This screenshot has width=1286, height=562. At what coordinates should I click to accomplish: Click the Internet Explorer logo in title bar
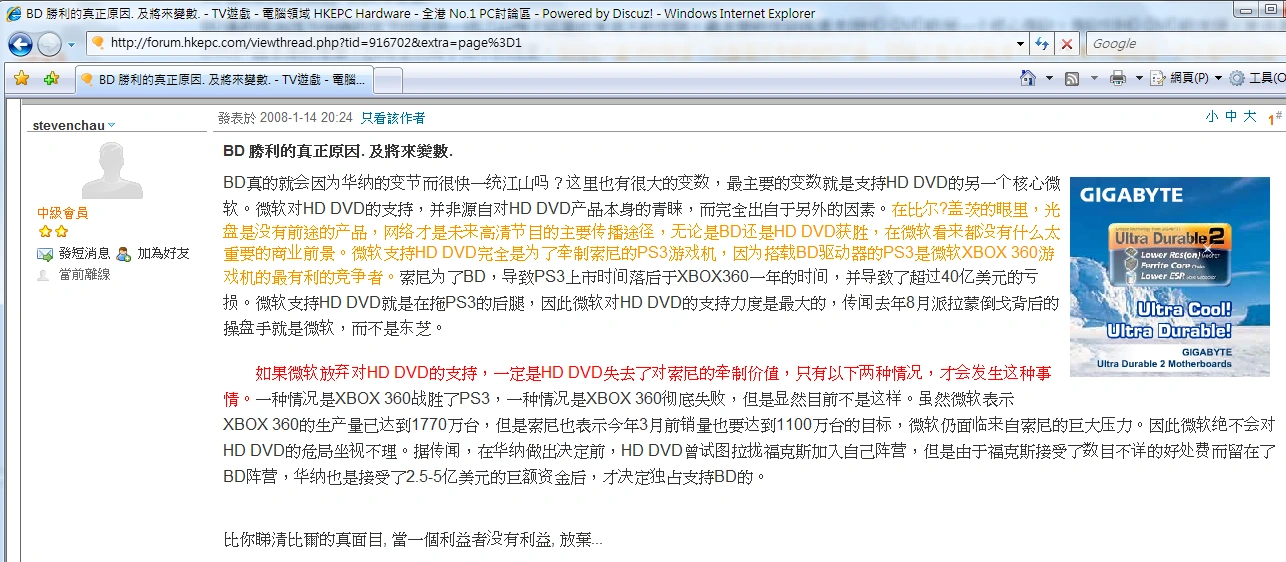pos(13,14)
